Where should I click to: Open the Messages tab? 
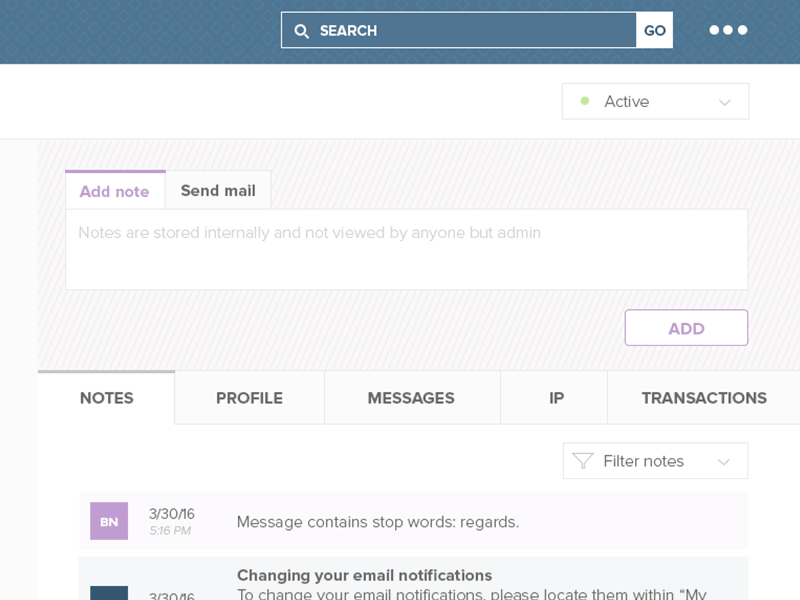click(x=411, y=398)
